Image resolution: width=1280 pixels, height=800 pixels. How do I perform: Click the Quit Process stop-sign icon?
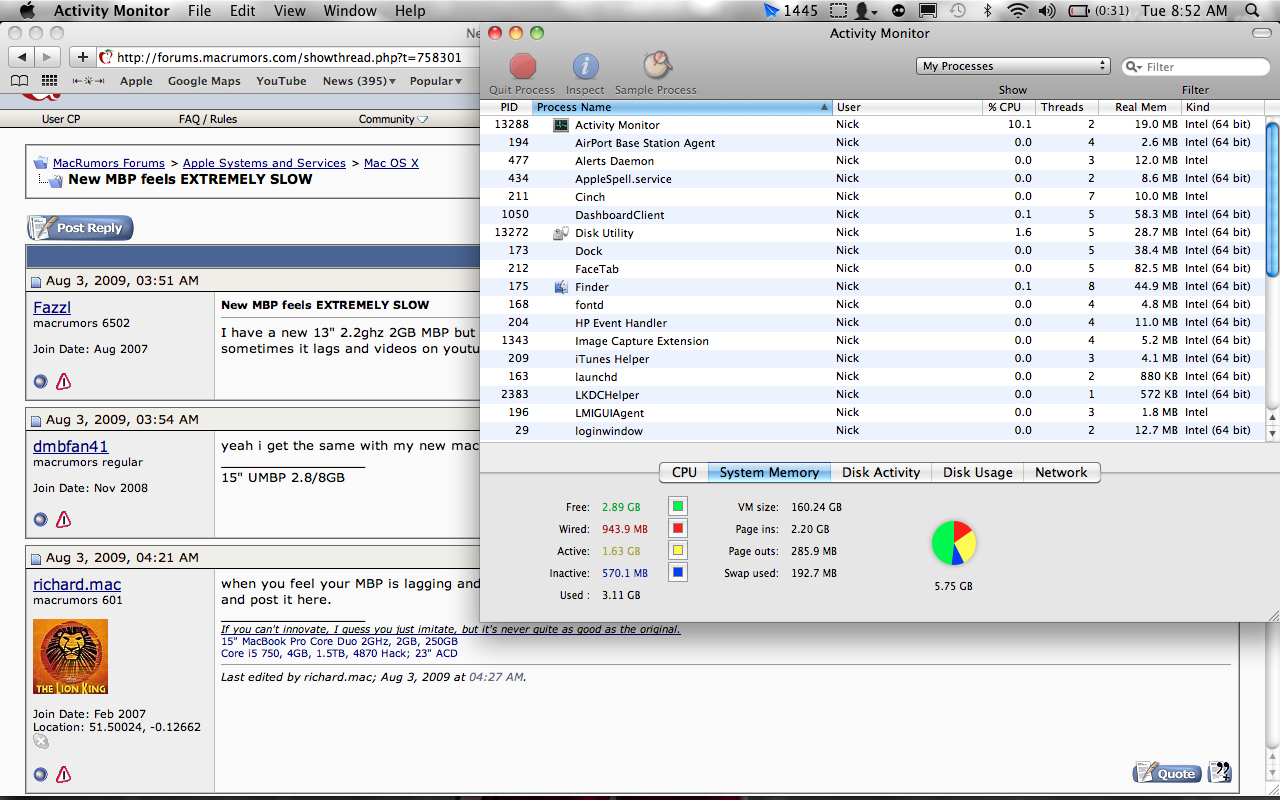tap(523, 66)
